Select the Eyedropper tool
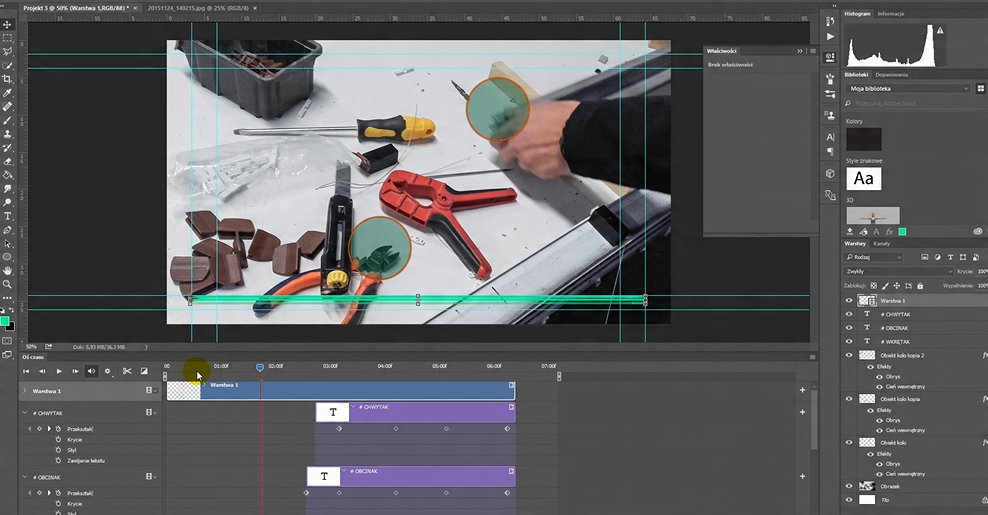This screenshot has width=988, height=515. 8,93
